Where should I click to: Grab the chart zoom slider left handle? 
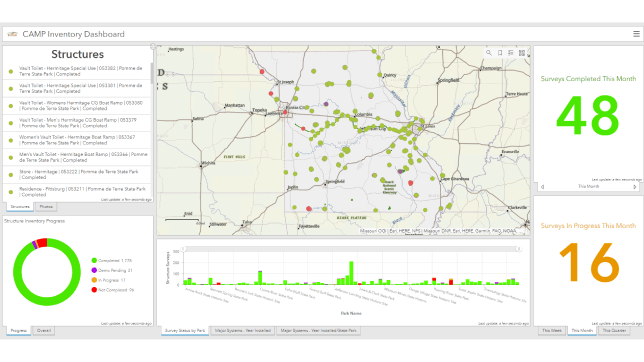pyautogui.click(x=184, y=249)
